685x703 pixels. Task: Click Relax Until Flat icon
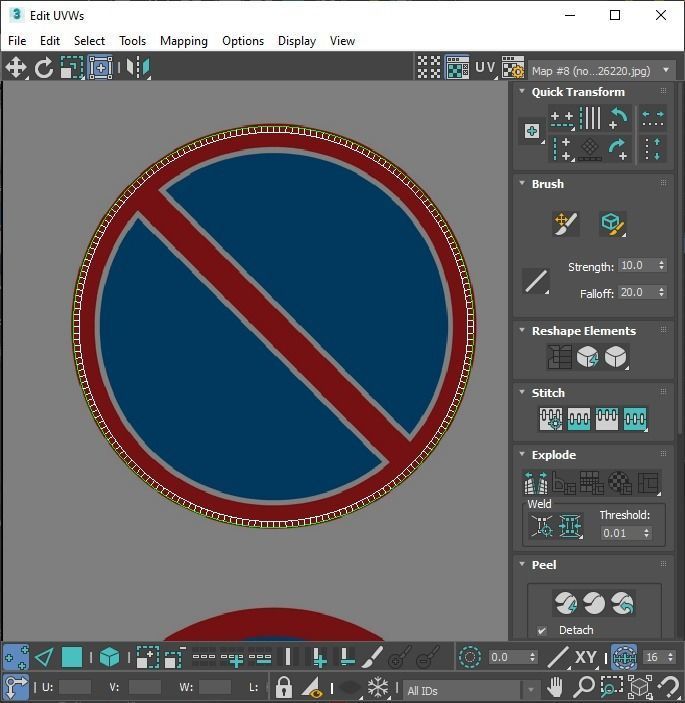(x=587, y=357)
